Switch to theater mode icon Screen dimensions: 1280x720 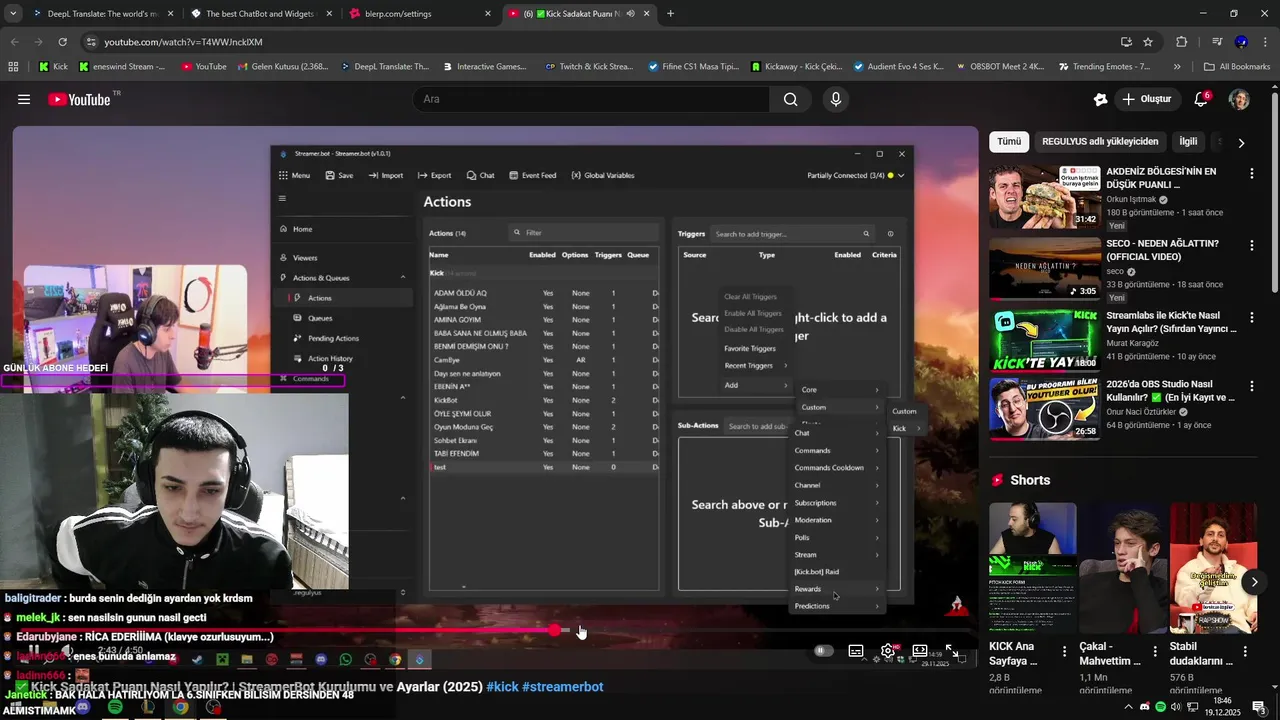coord(919,650)
